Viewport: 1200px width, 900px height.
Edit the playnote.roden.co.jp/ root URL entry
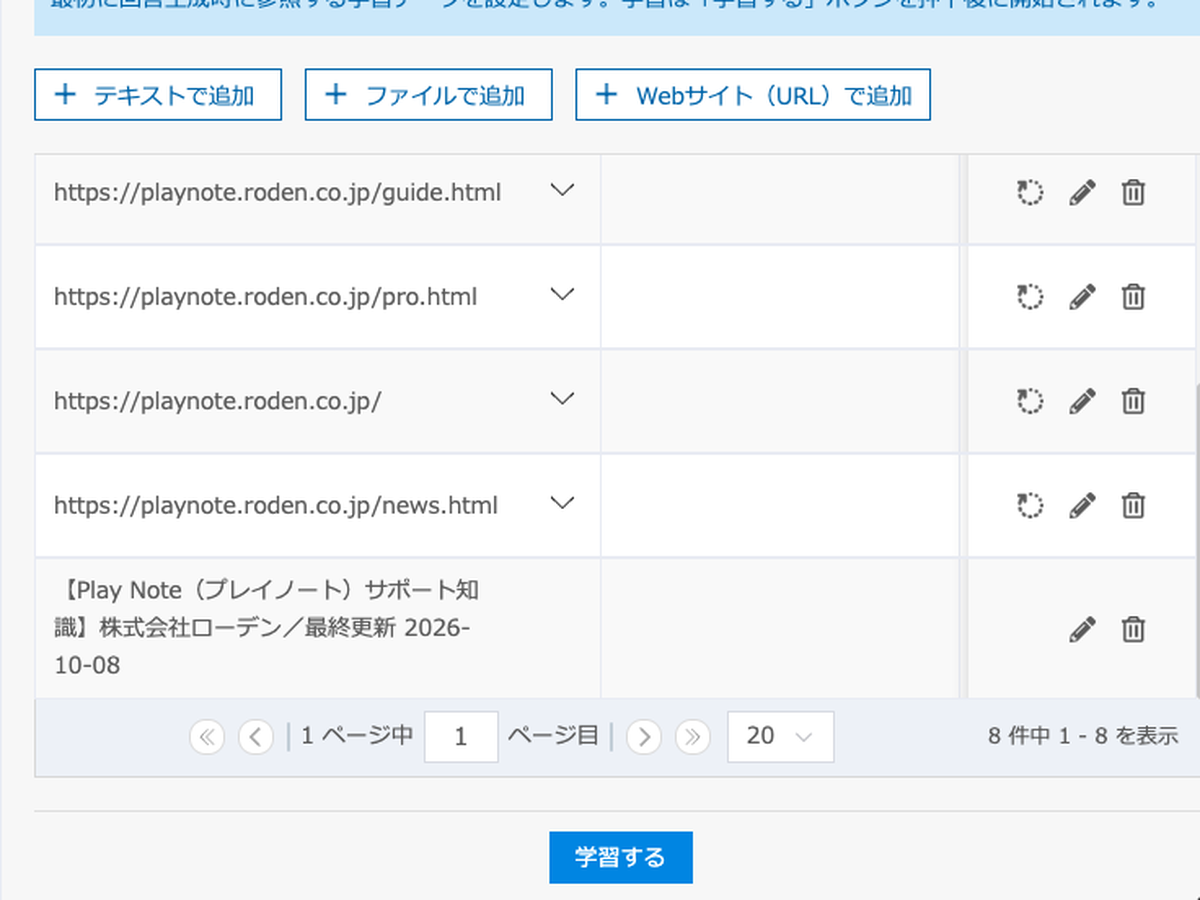(x=1082, y=401)
